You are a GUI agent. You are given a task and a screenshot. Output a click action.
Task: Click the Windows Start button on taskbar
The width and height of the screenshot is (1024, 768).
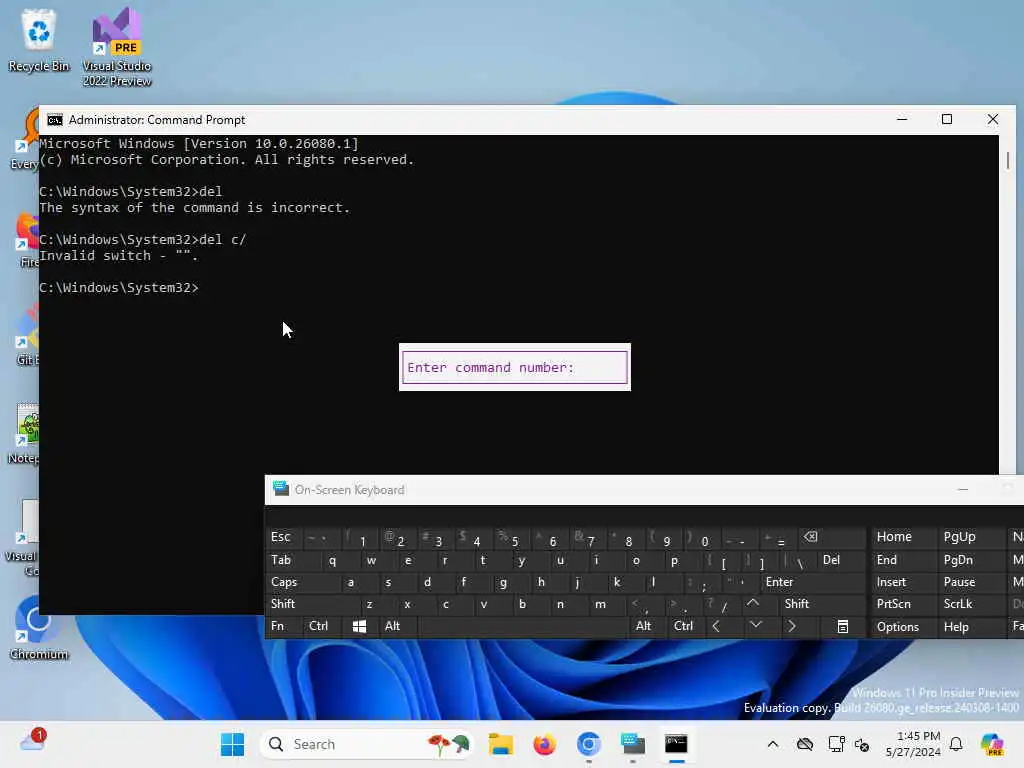(232, 744)
